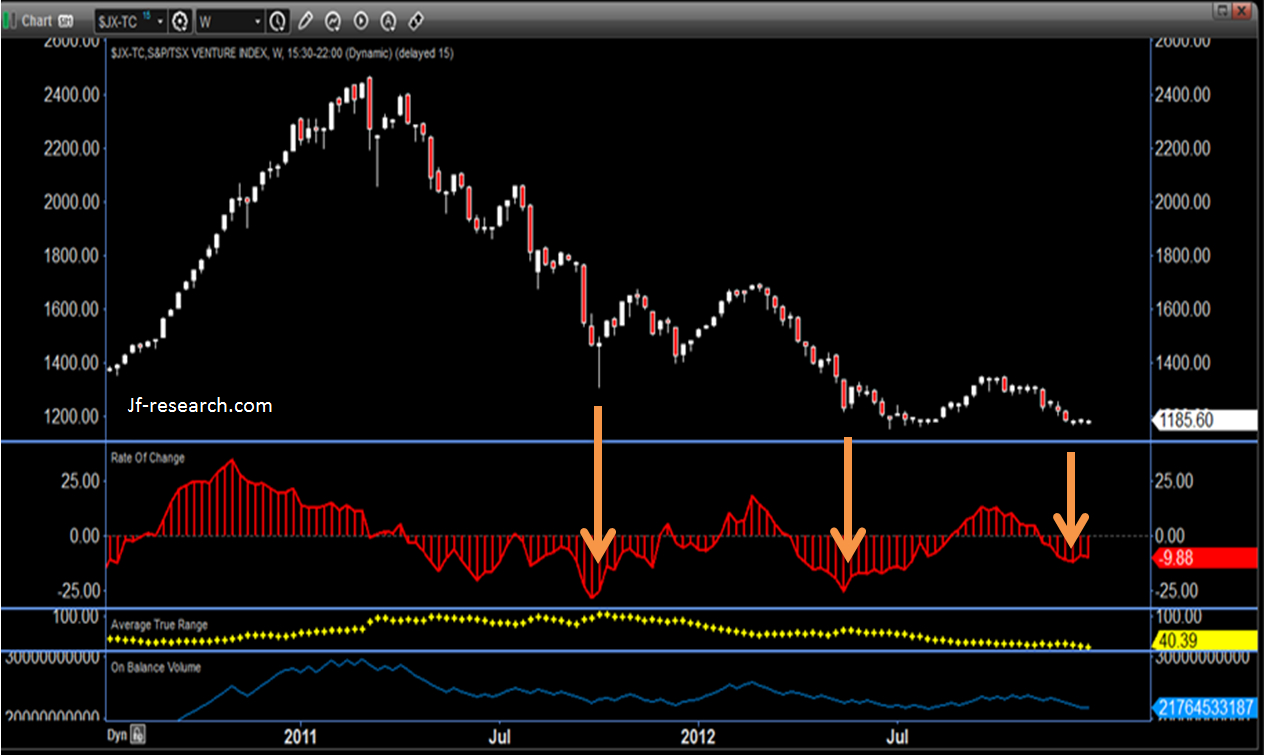Screen dimensions: 1264x755
Task: Click the circled A icon in toolbar
Action: (x=389, y=20)
